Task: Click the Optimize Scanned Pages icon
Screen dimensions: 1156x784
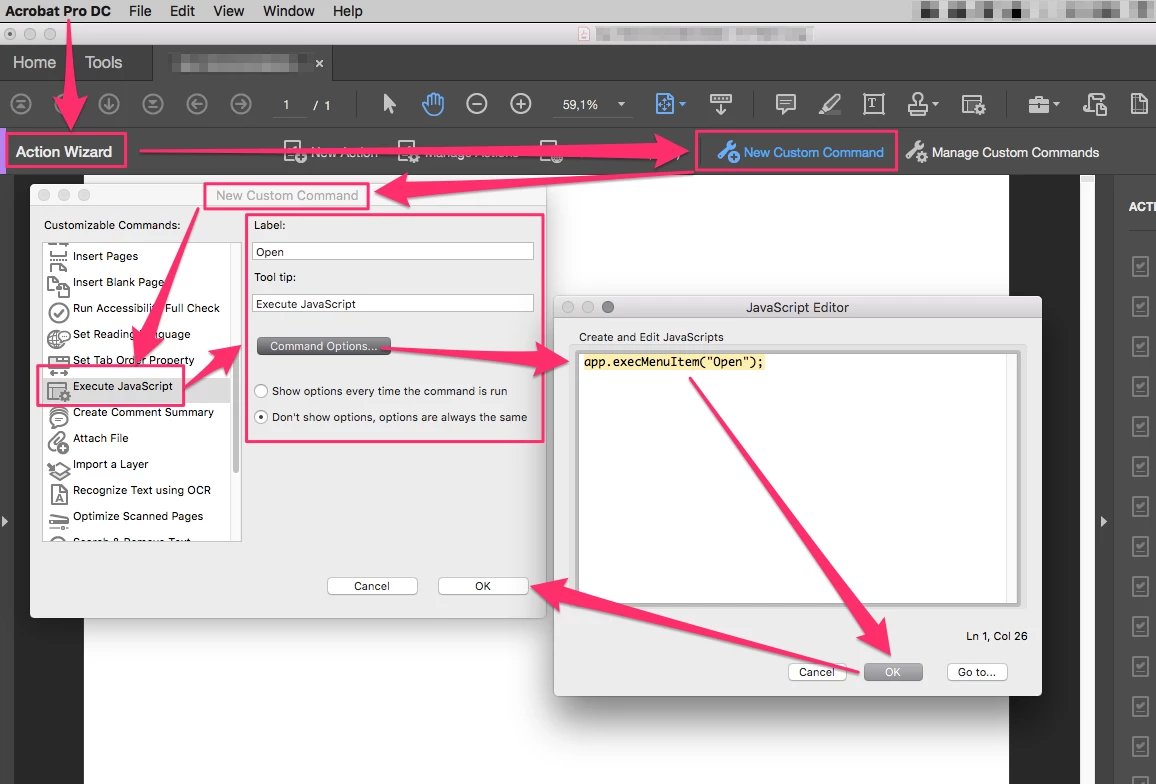Action: pyautogui.click(x=58, y=520)
